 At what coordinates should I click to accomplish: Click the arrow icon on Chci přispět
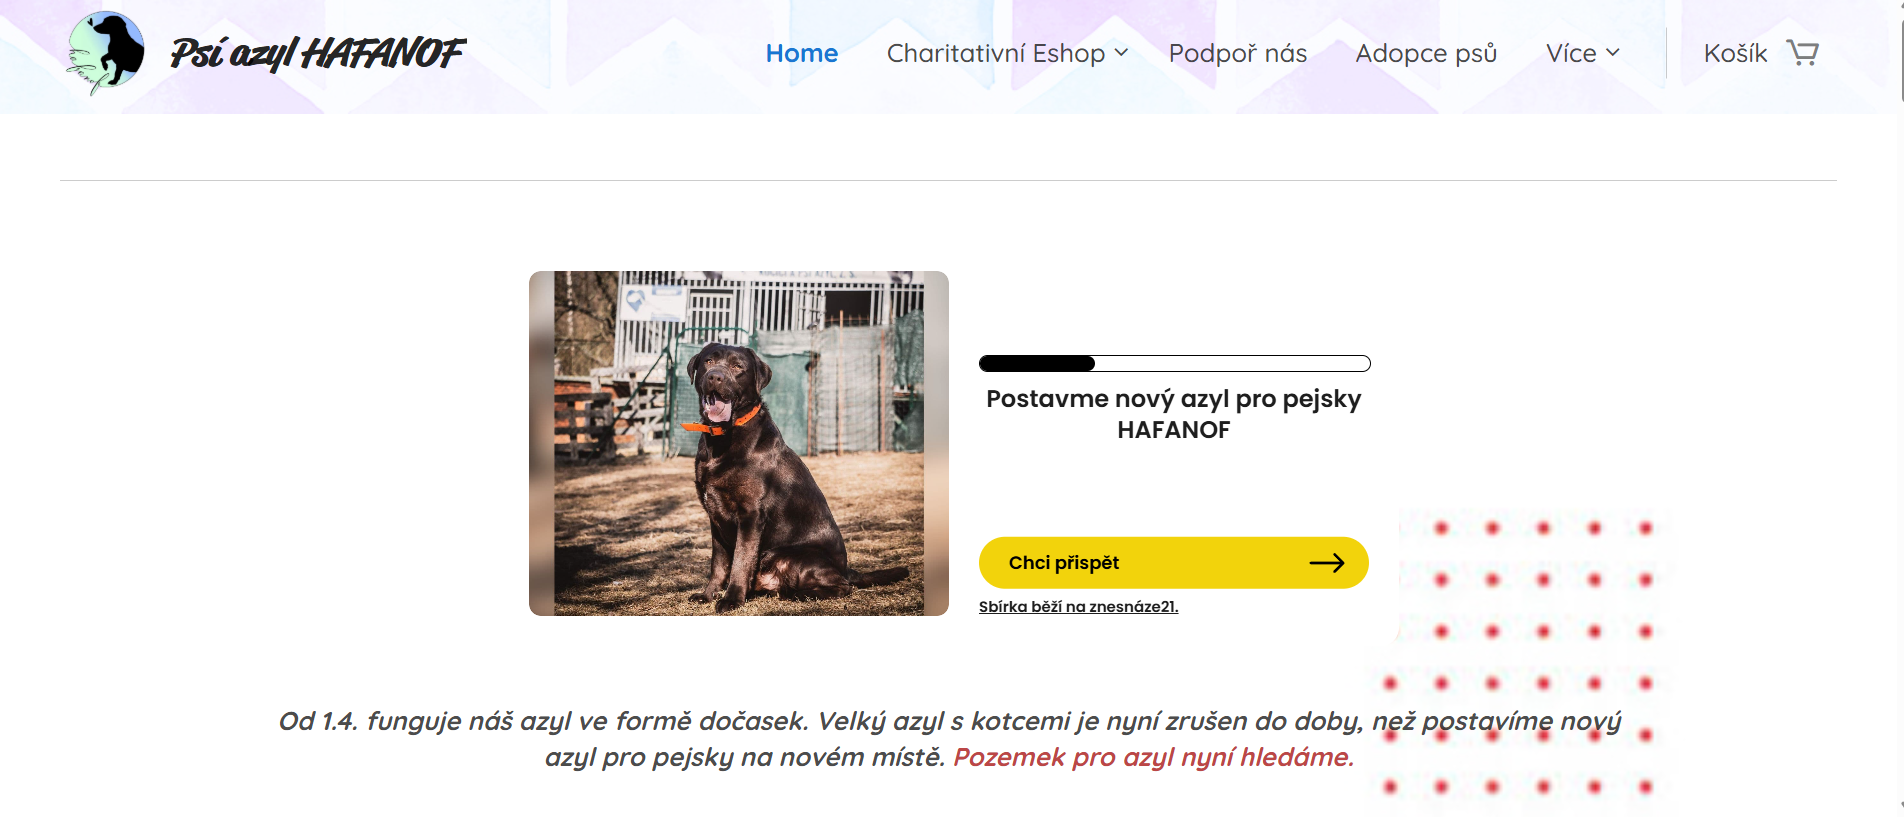1327,563
